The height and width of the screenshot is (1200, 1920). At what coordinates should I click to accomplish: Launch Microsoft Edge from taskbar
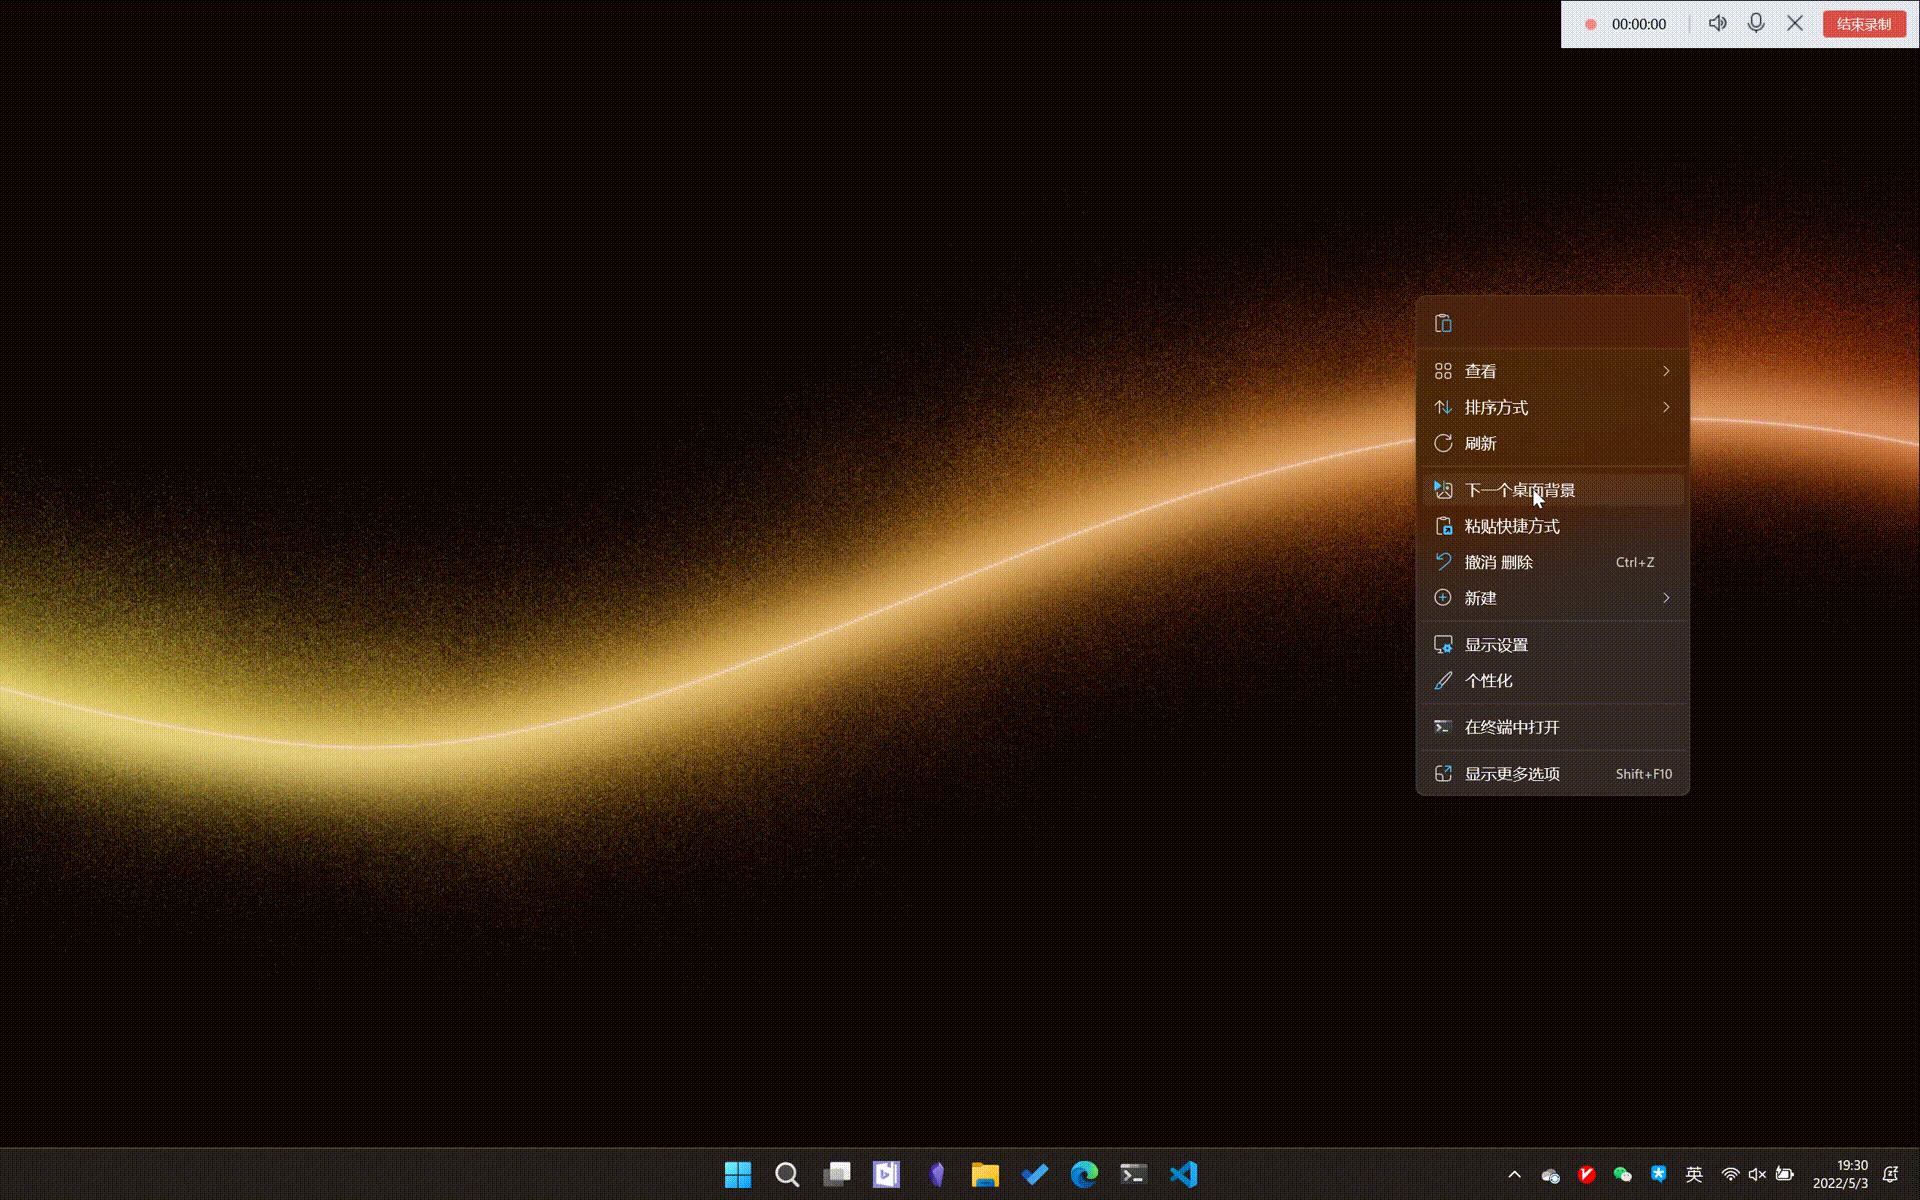[1084, 1174]
